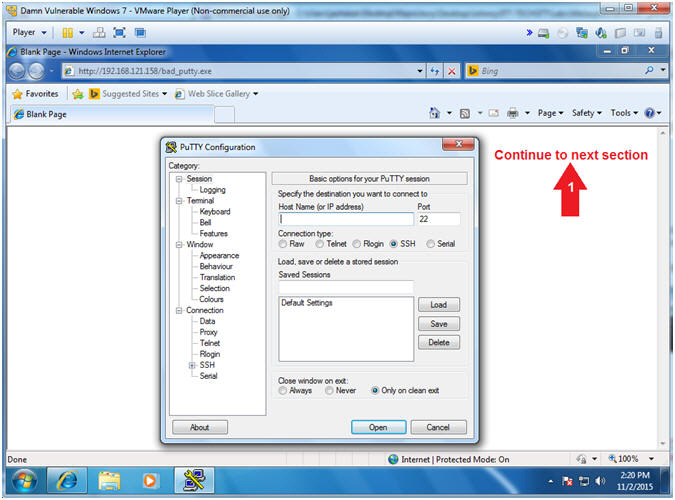Click the VMware printer device icon
675x500 pixels.
(x=620, y=33)
